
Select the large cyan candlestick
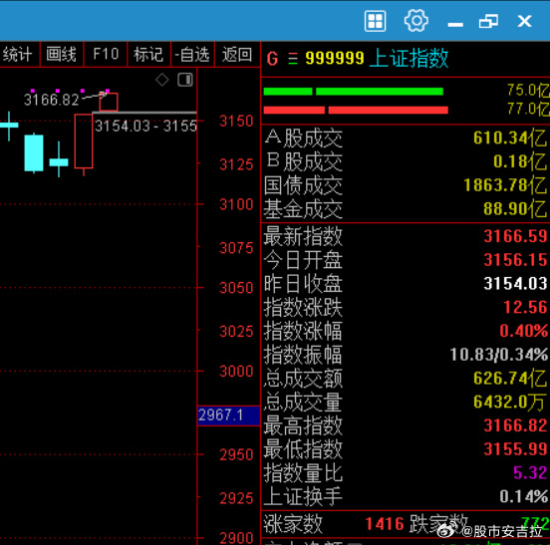click(x=34, y=153)
